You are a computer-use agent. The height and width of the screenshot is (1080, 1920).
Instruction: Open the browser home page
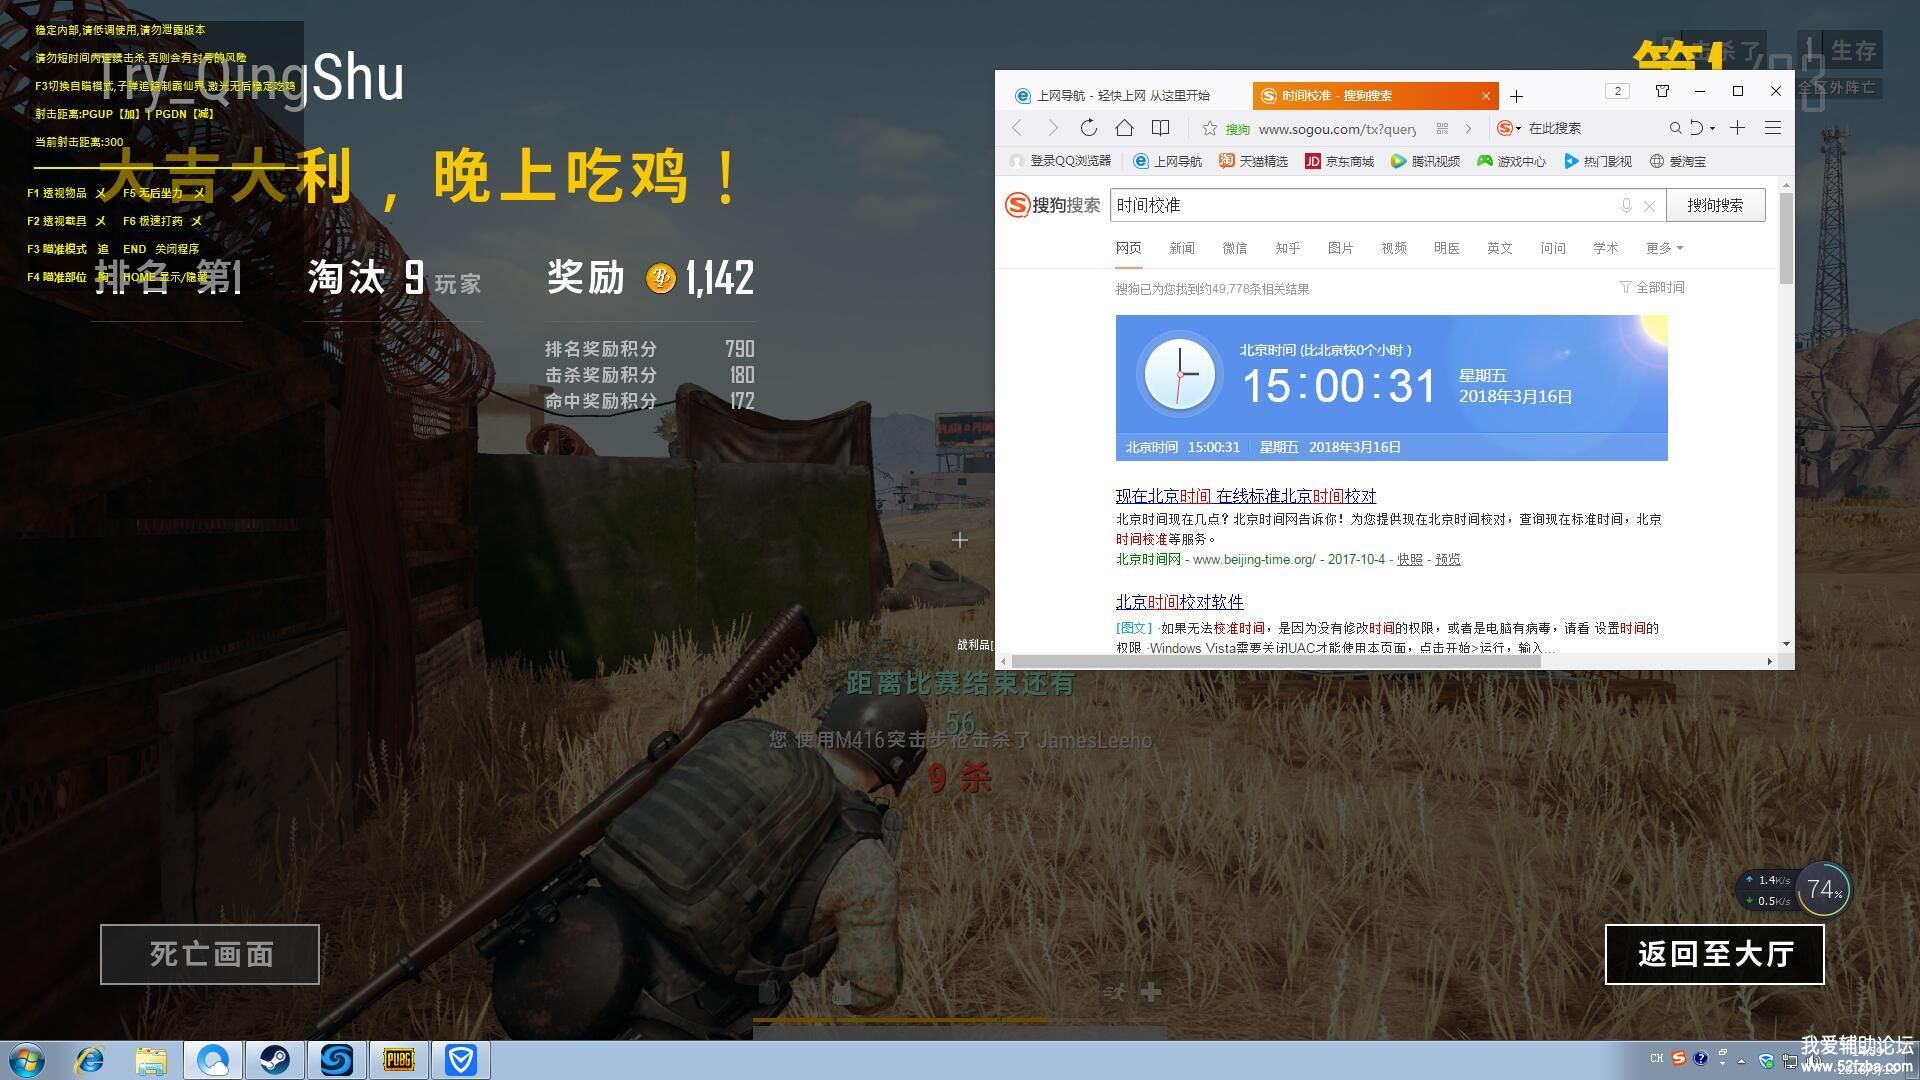pos(1124,128)
